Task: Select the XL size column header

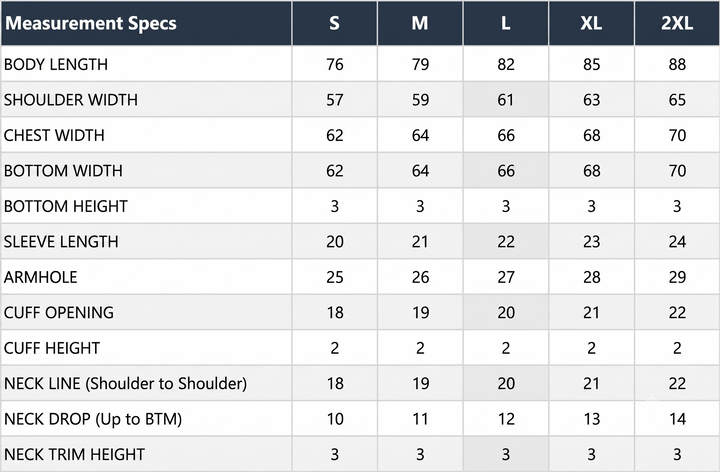Action: [591, 23]
